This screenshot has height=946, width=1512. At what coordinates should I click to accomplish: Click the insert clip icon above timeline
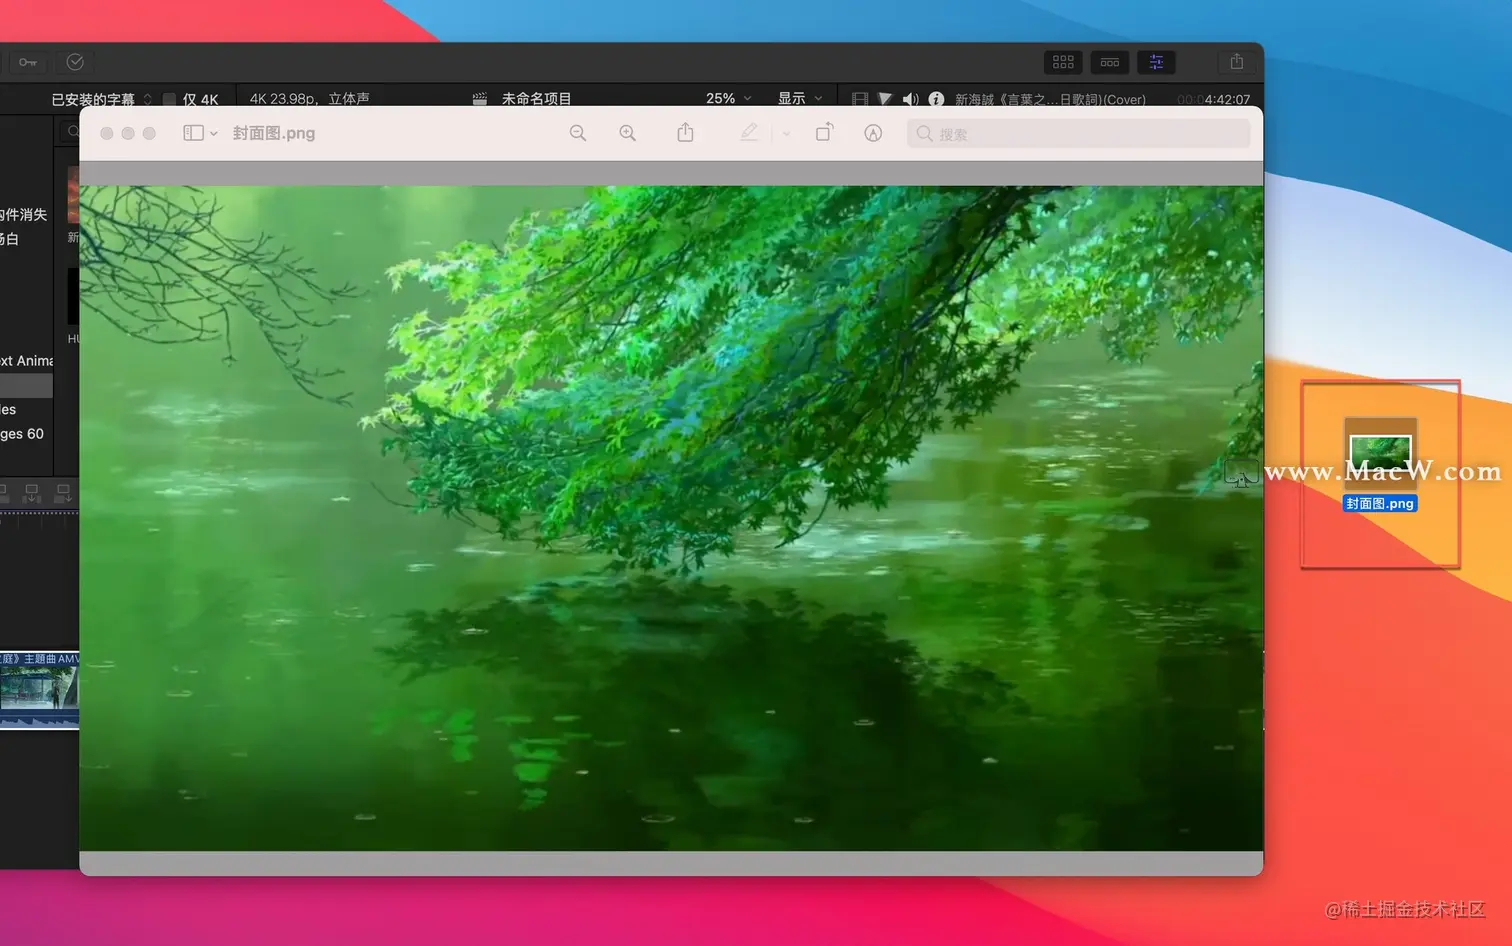coord(31,492)
